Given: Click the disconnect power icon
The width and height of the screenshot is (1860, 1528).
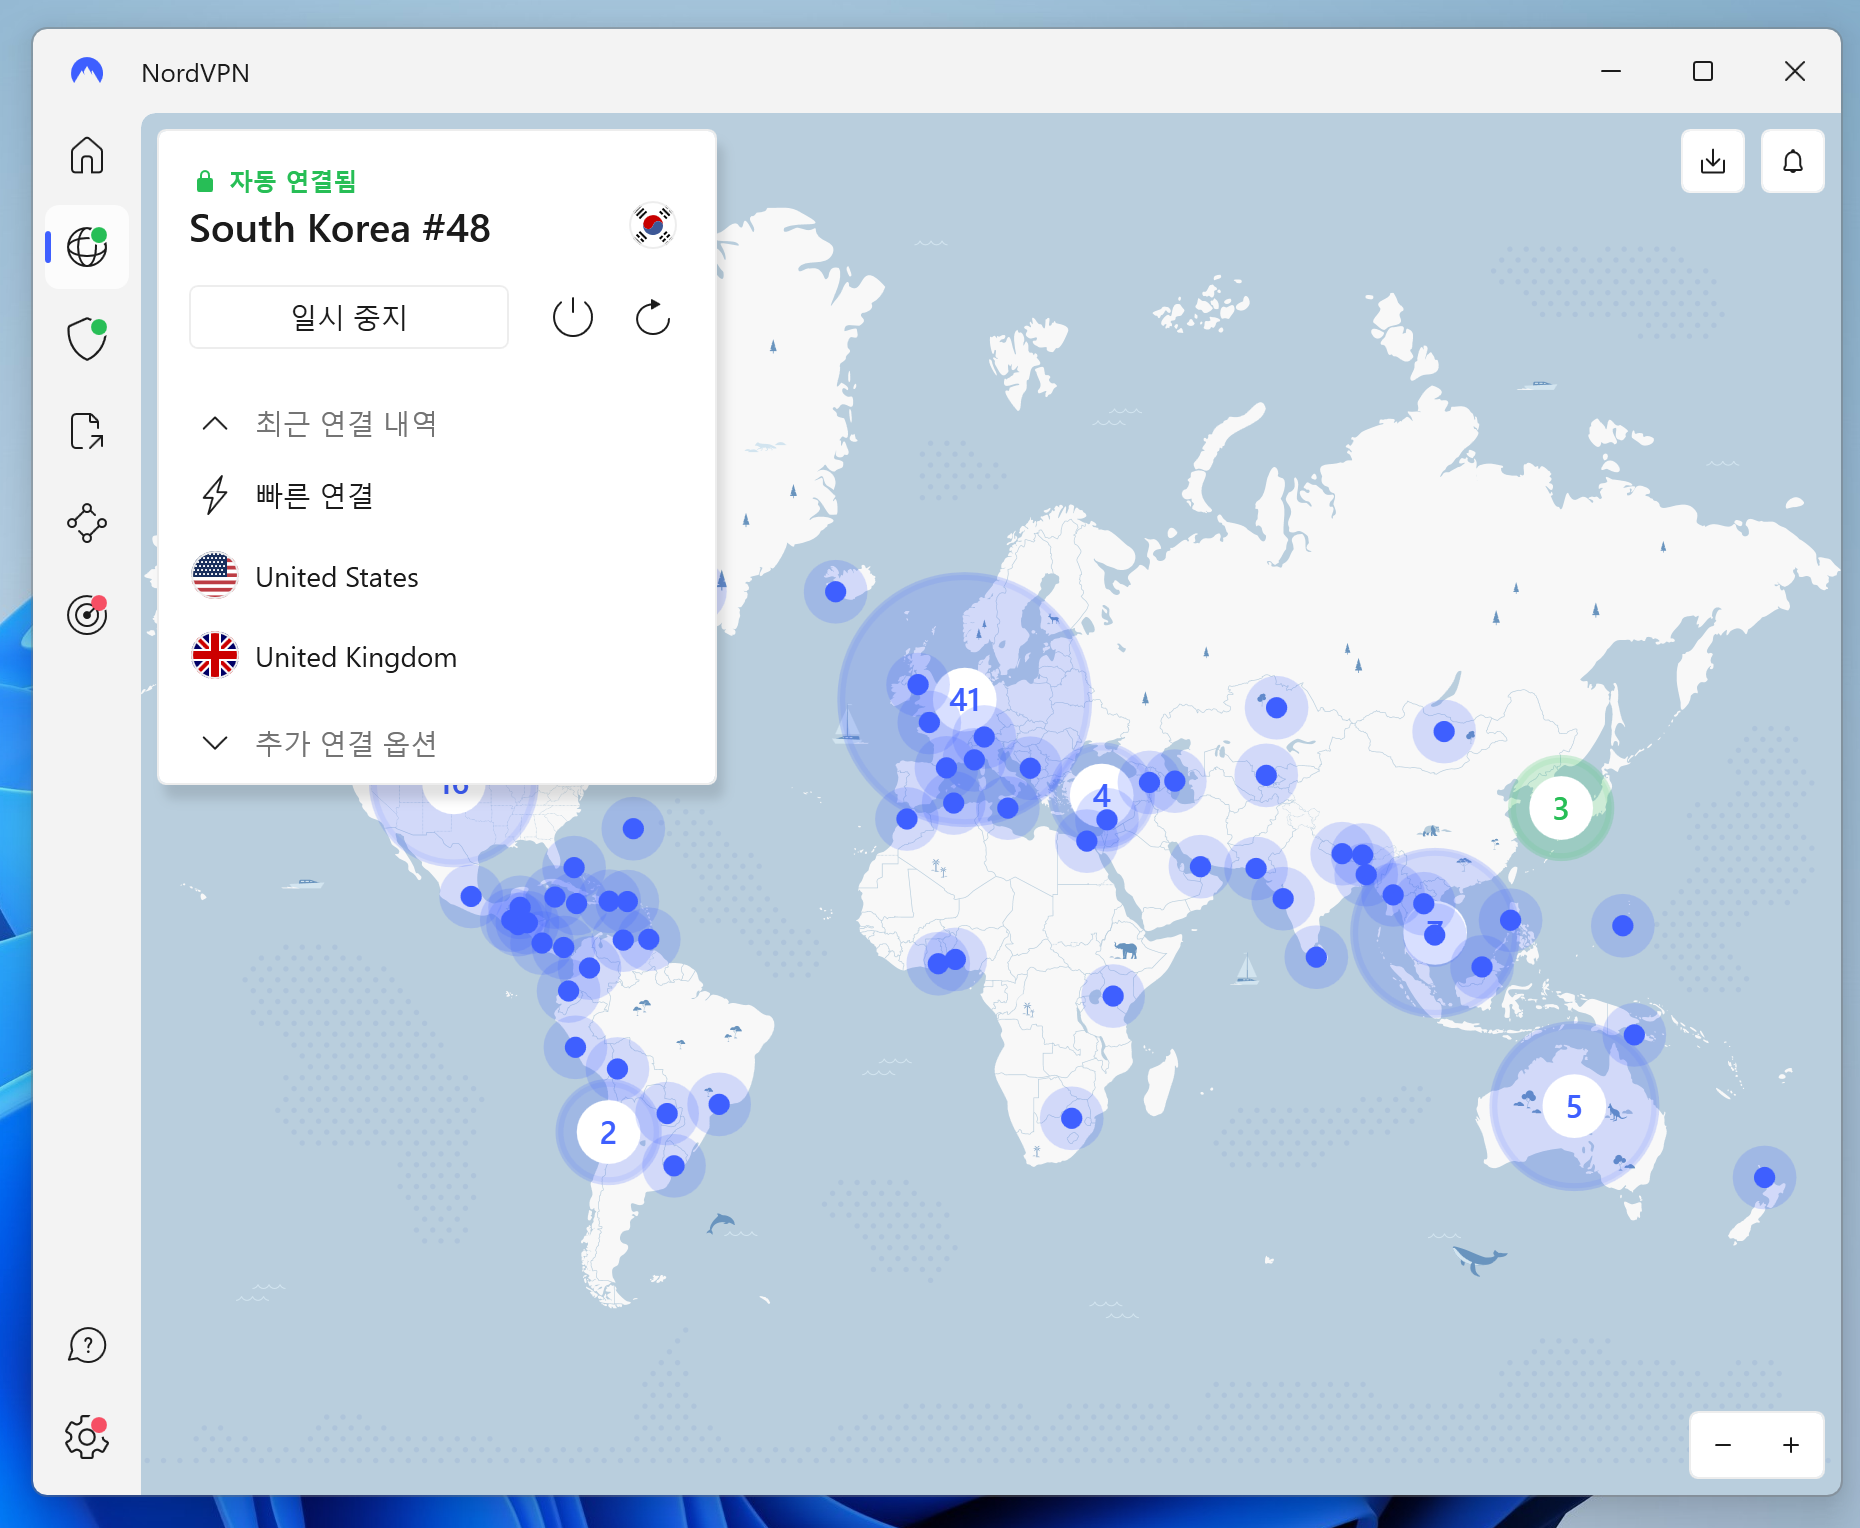Looking at the screenshot, I should [x=573, y=318].
